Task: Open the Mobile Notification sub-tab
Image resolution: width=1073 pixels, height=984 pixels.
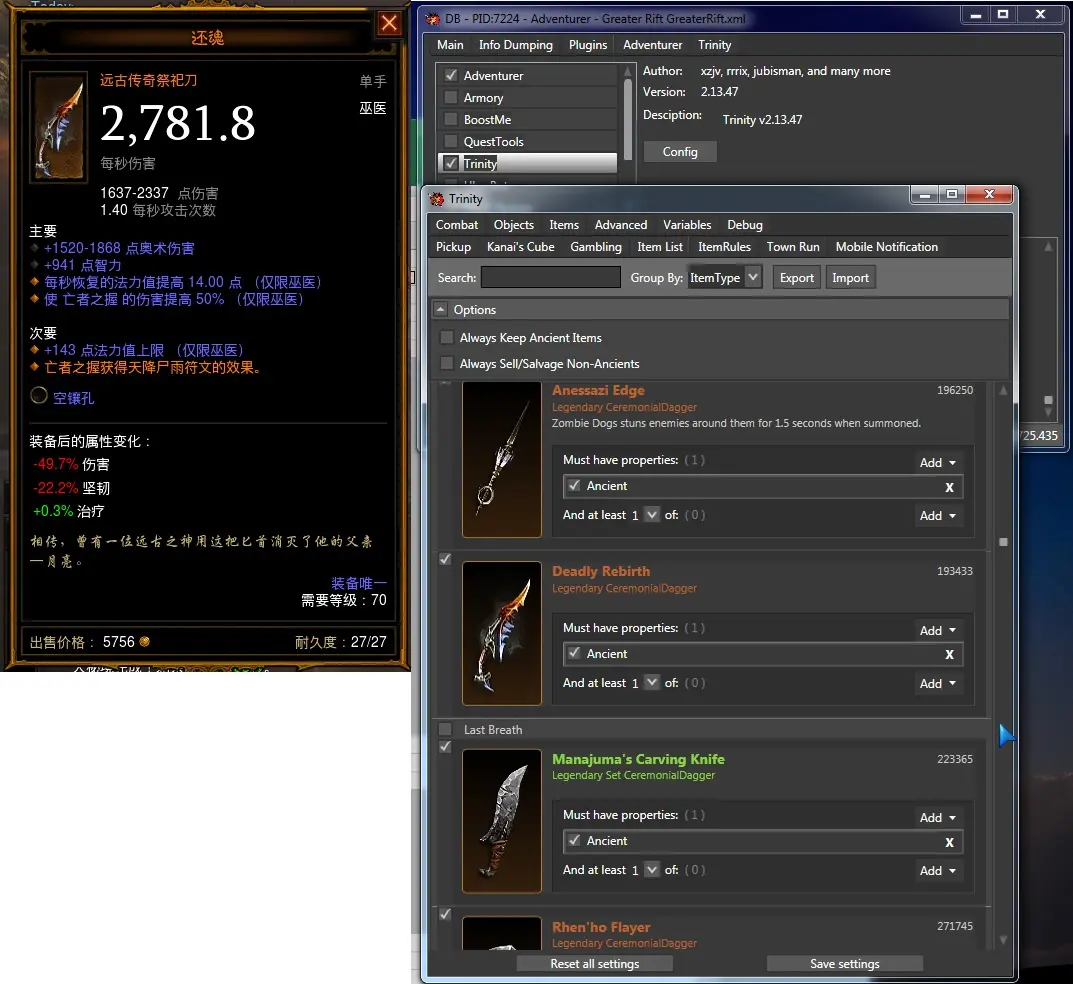Action: coord(886,246)
